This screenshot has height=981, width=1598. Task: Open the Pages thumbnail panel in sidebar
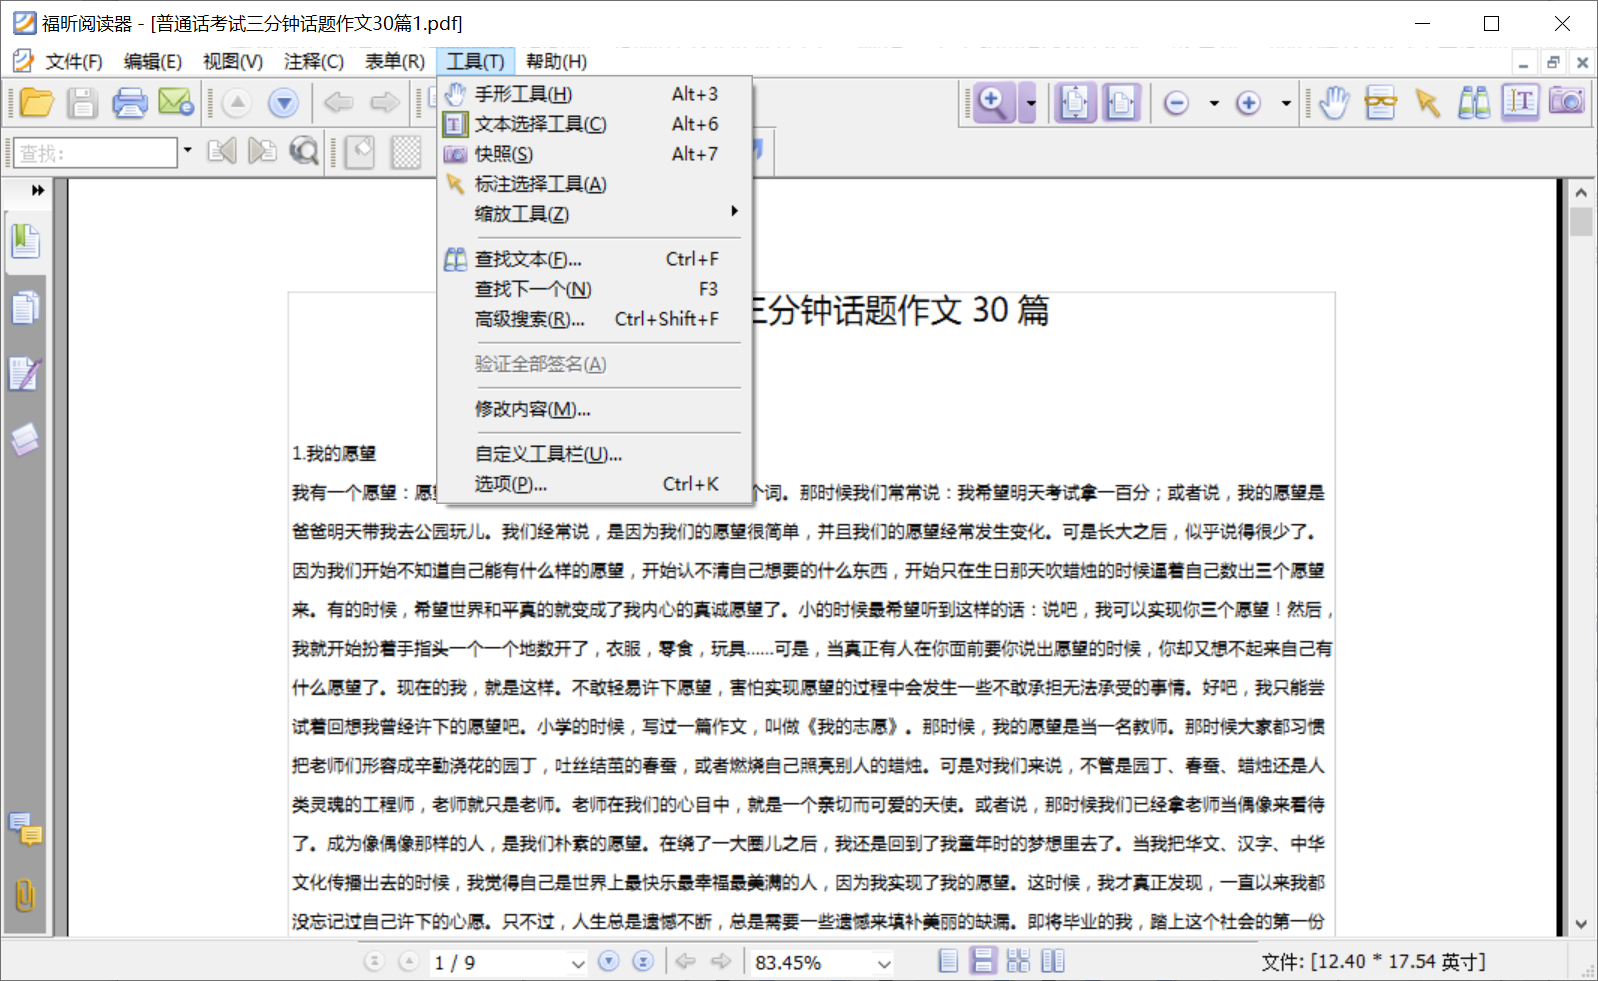(x=25, y=307)
